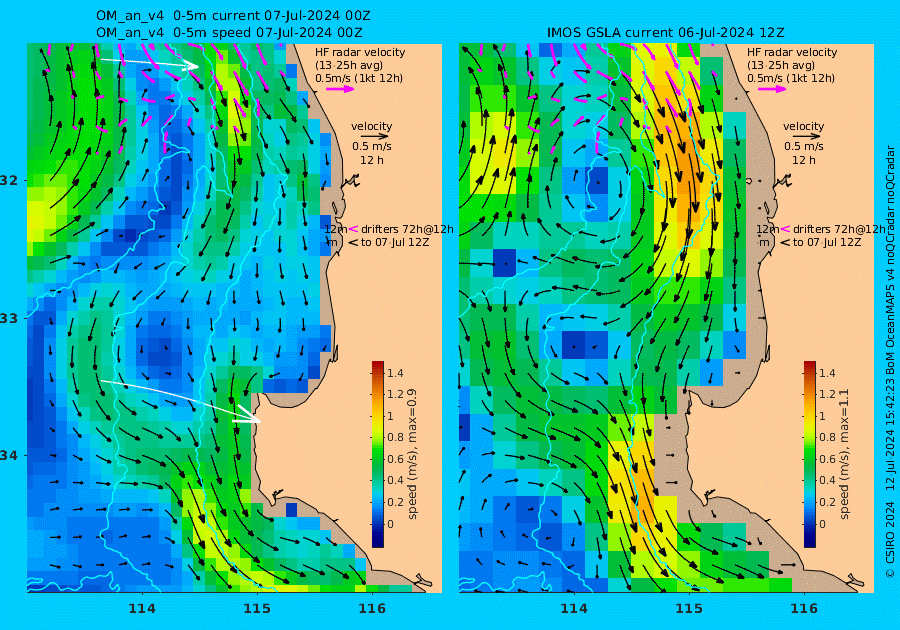The height and width of the screenshot is (630, 900).
Task: Click the 'IMOS GSLA current 06-Jul-2024 12Z' title
Action: 666,33
